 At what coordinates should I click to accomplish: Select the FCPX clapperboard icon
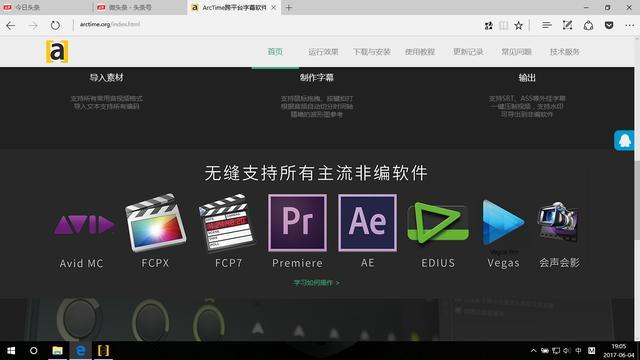156,223
